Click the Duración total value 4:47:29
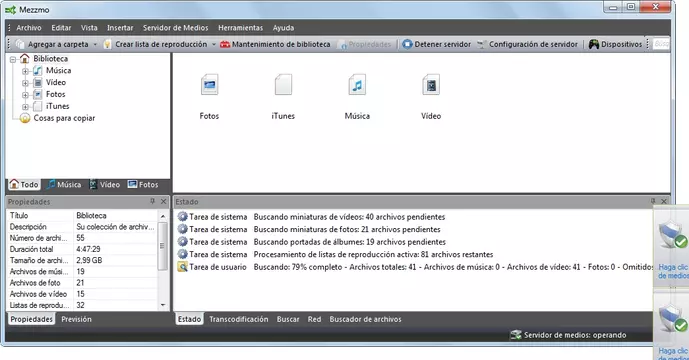Viewport: 689px width, 360px height. [x=88, y=249]
